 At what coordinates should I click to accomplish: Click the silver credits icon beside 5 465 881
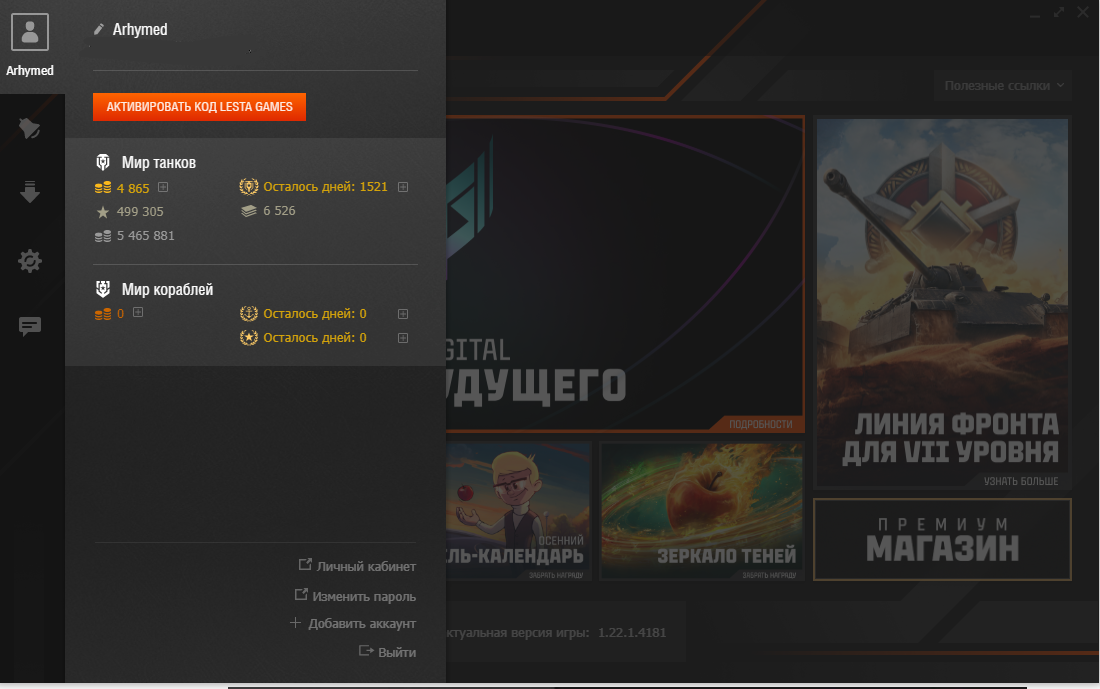103,236
